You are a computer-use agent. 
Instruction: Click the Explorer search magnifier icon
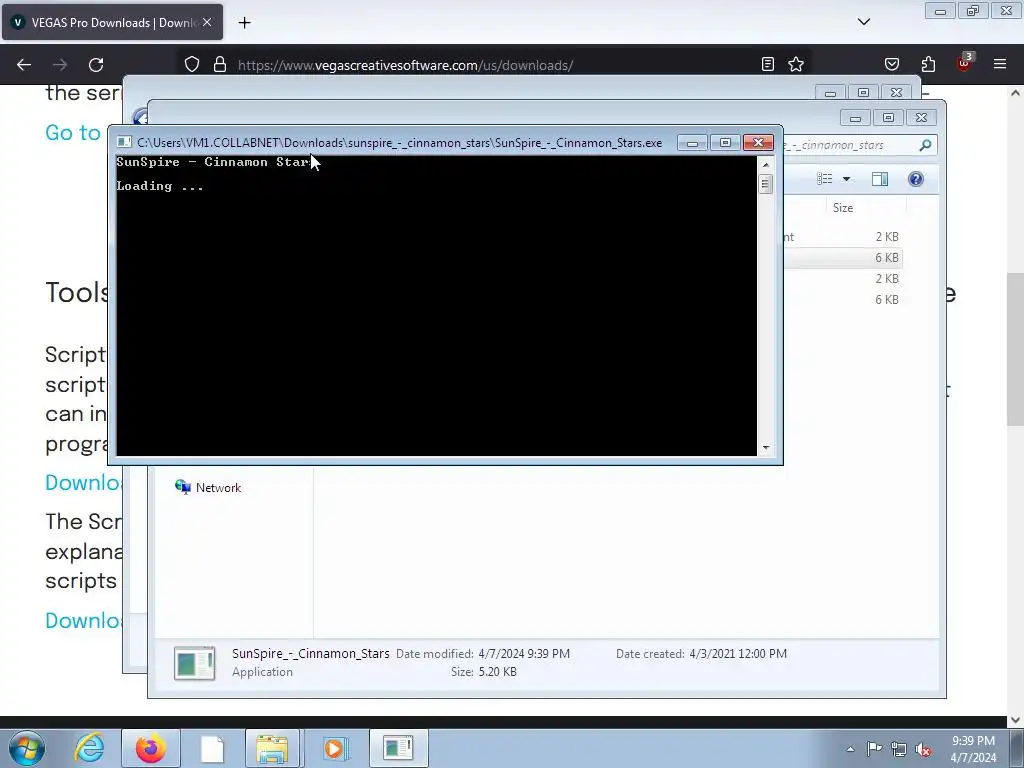[925, 145]
